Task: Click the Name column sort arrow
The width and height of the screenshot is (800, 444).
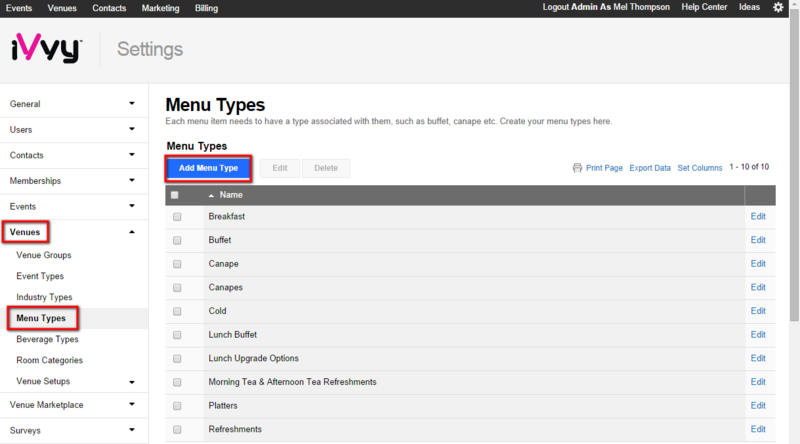Action: tap(211, 195)
